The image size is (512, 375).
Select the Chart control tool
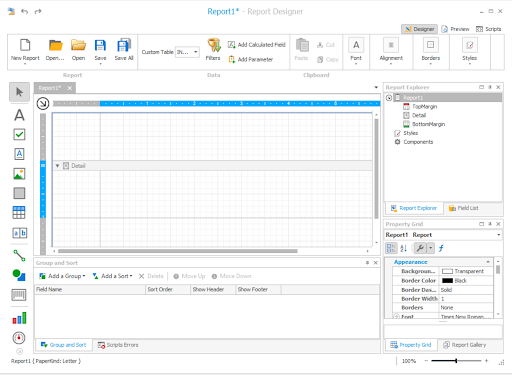pyautogui.click(x=19, y=318)
